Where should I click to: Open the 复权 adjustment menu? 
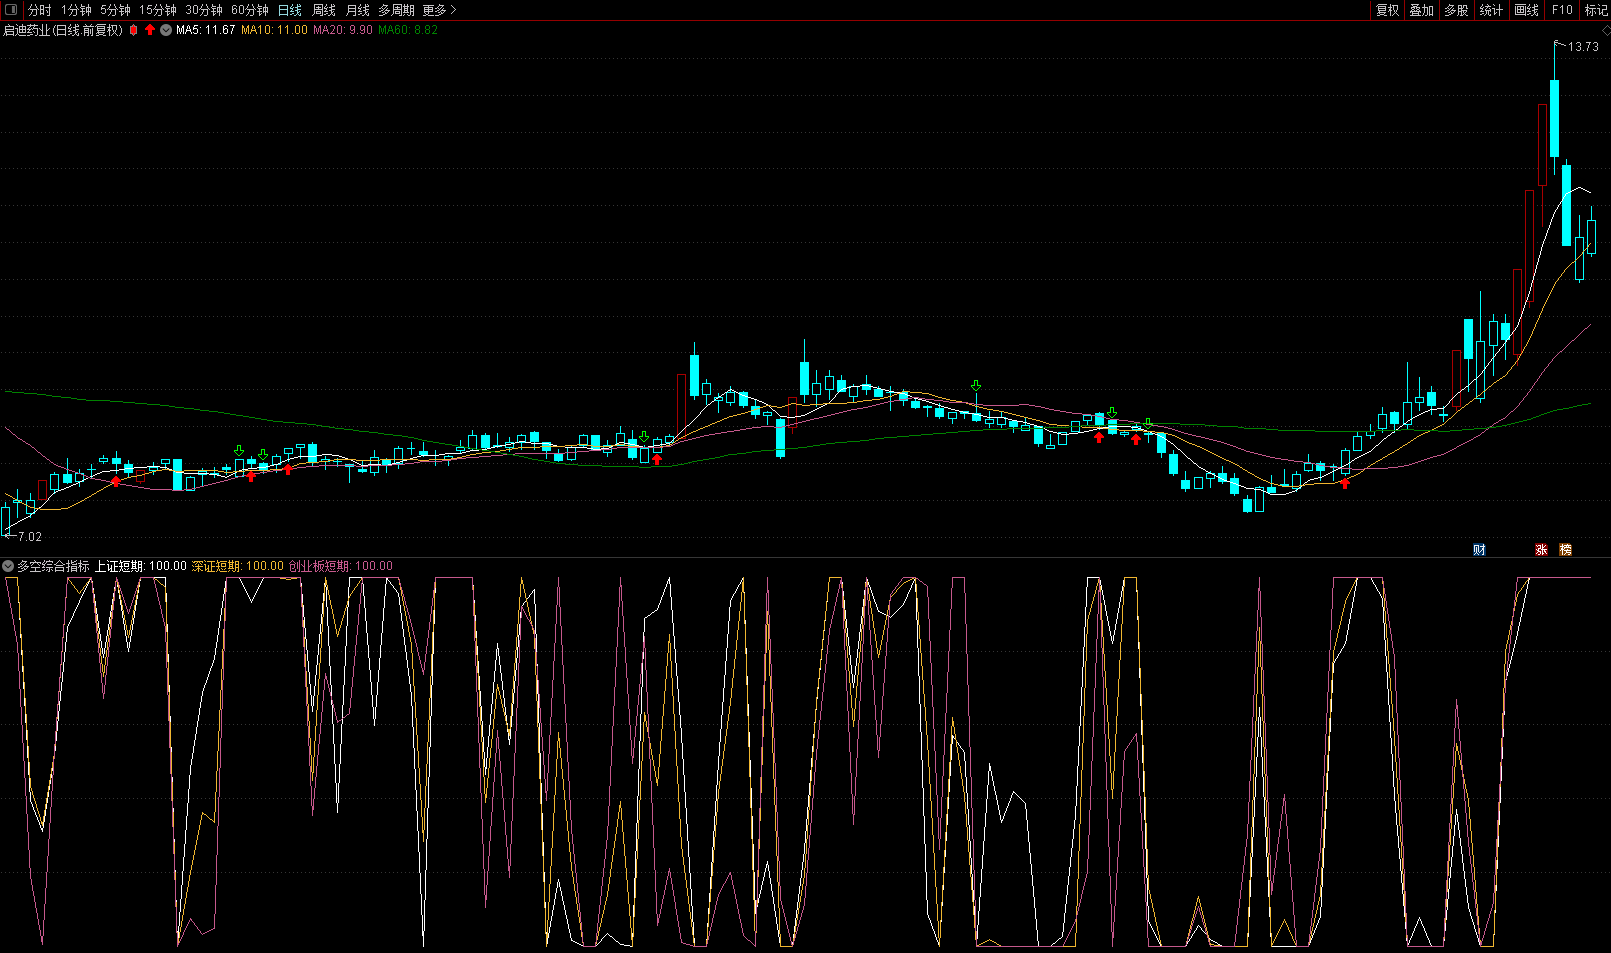(x=1388, y=10)
